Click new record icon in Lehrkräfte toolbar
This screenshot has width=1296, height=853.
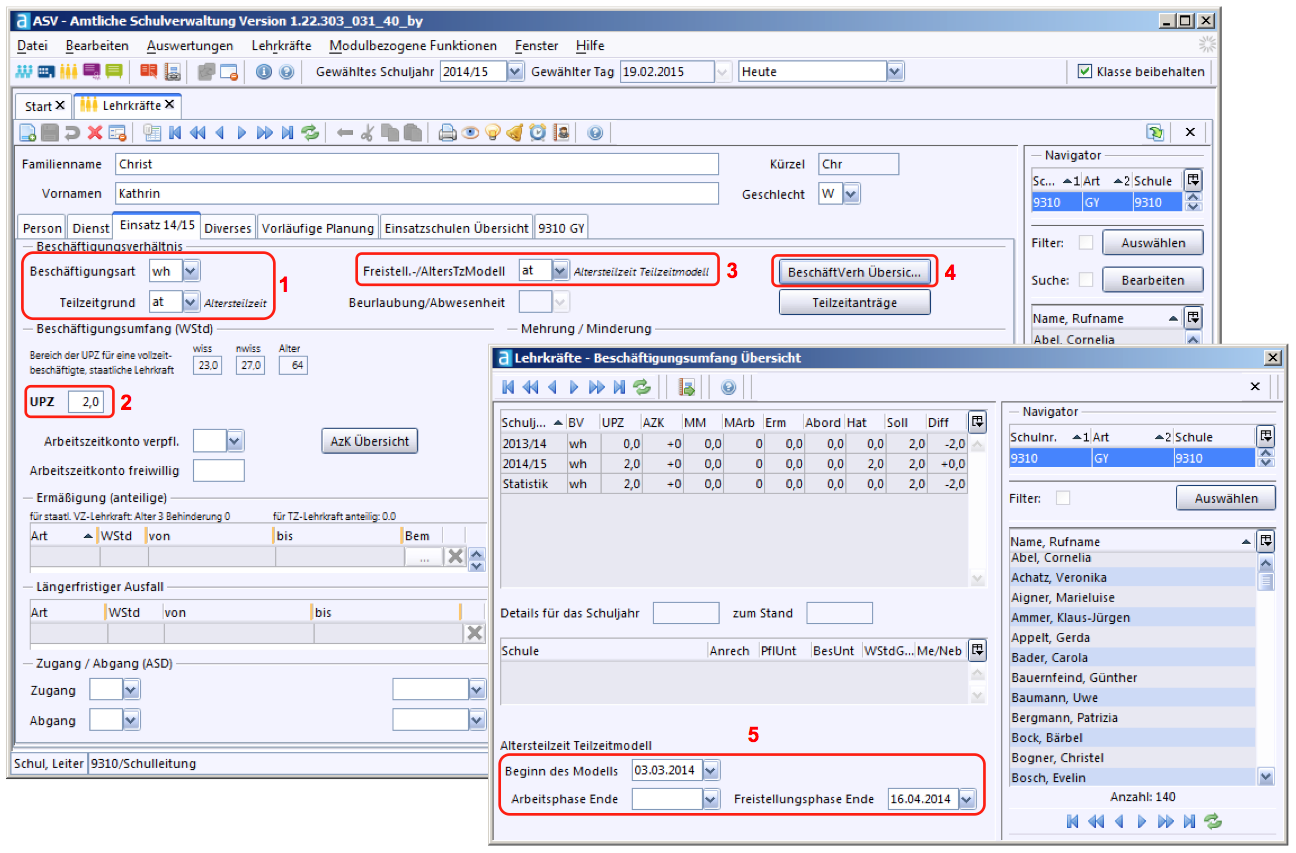click(28, 133)
